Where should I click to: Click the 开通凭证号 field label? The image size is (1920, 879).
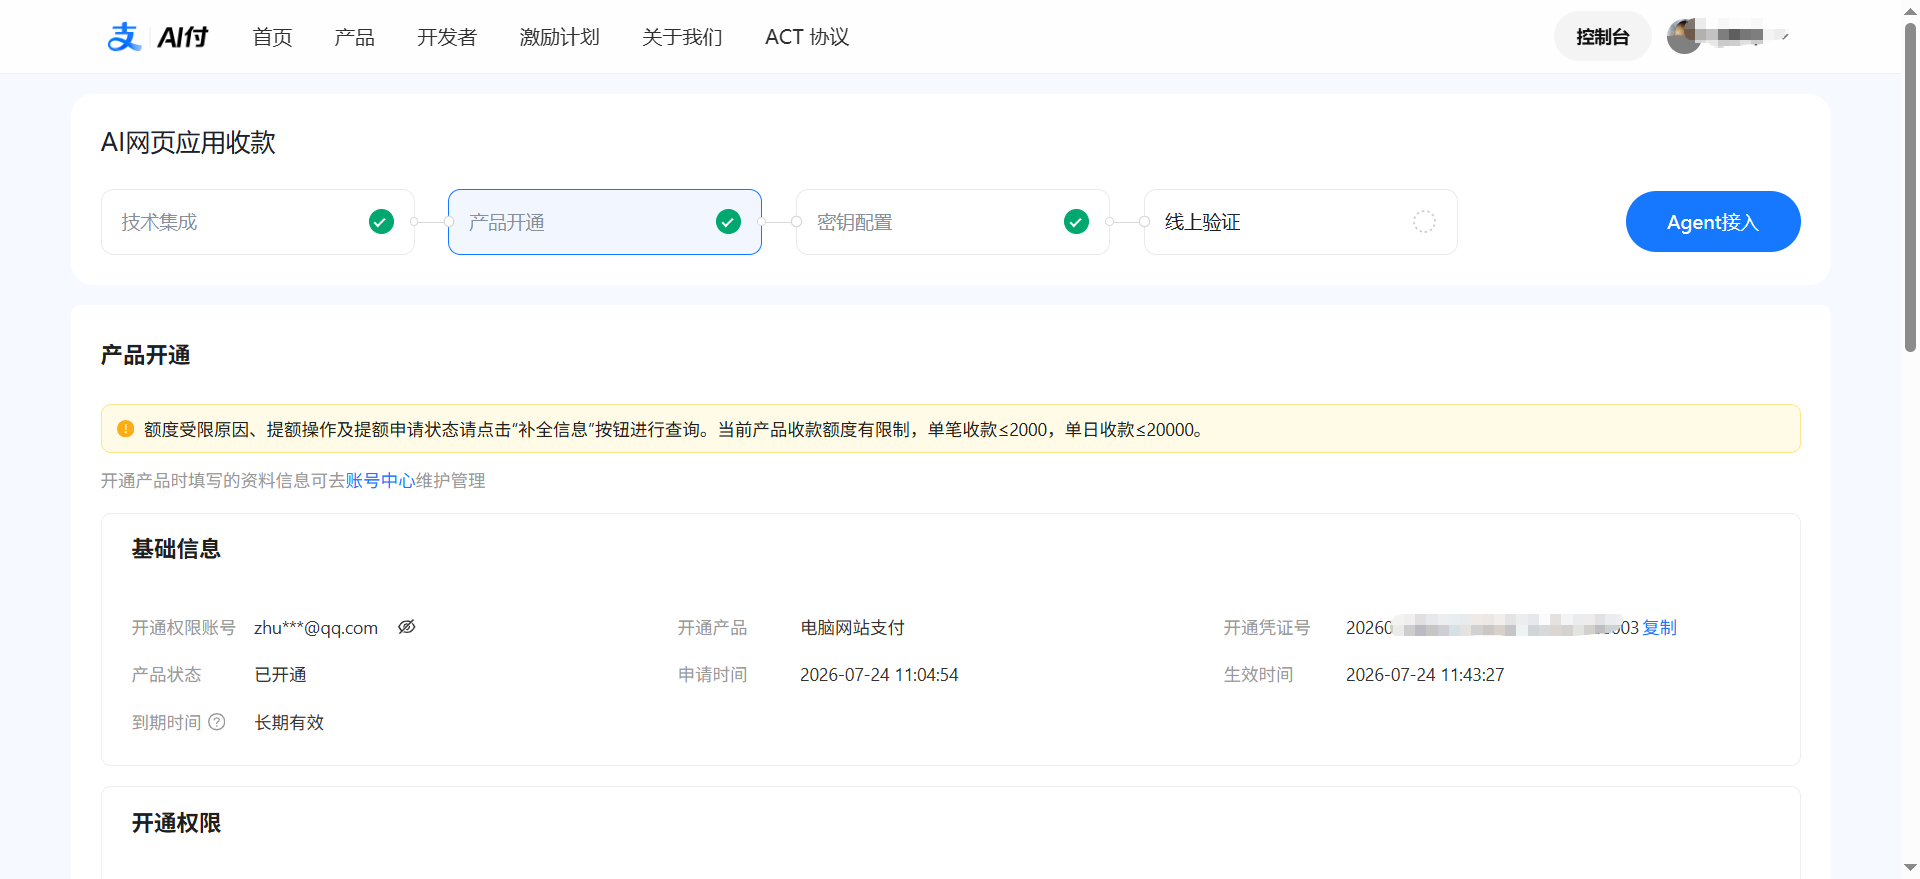coord(1267,628)
